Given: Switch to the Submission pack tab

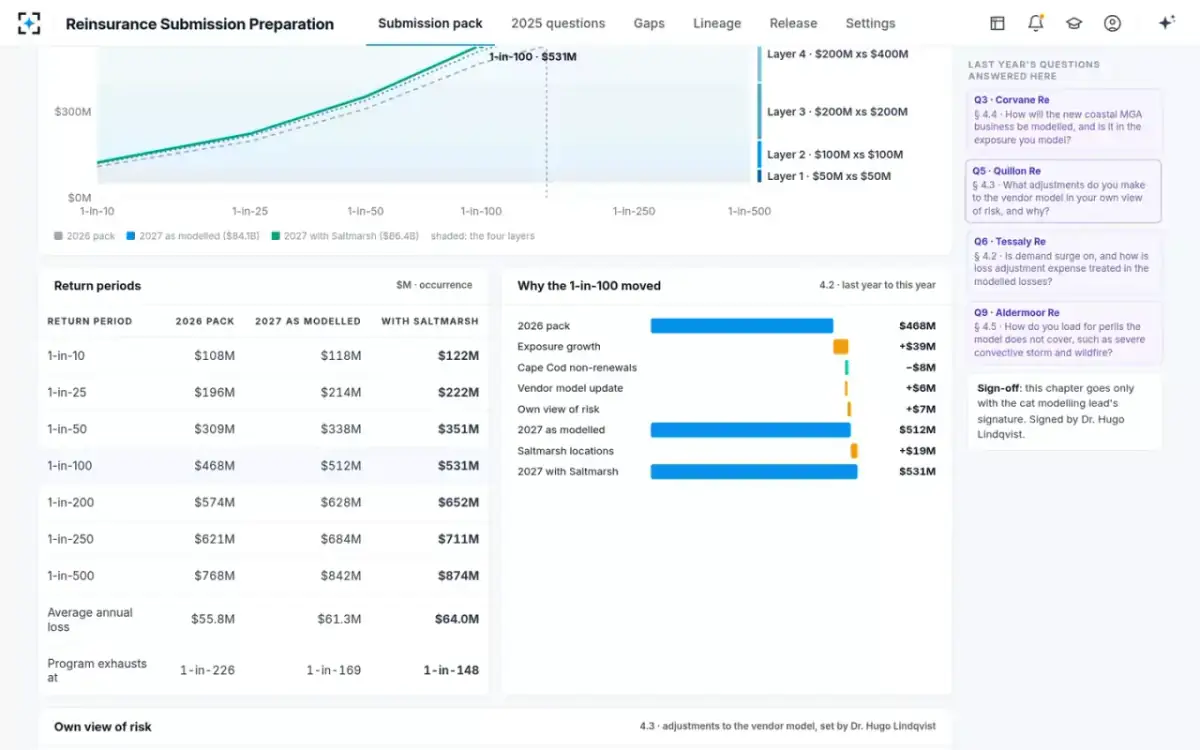Looking at the screenshot, I should point(430,23).
